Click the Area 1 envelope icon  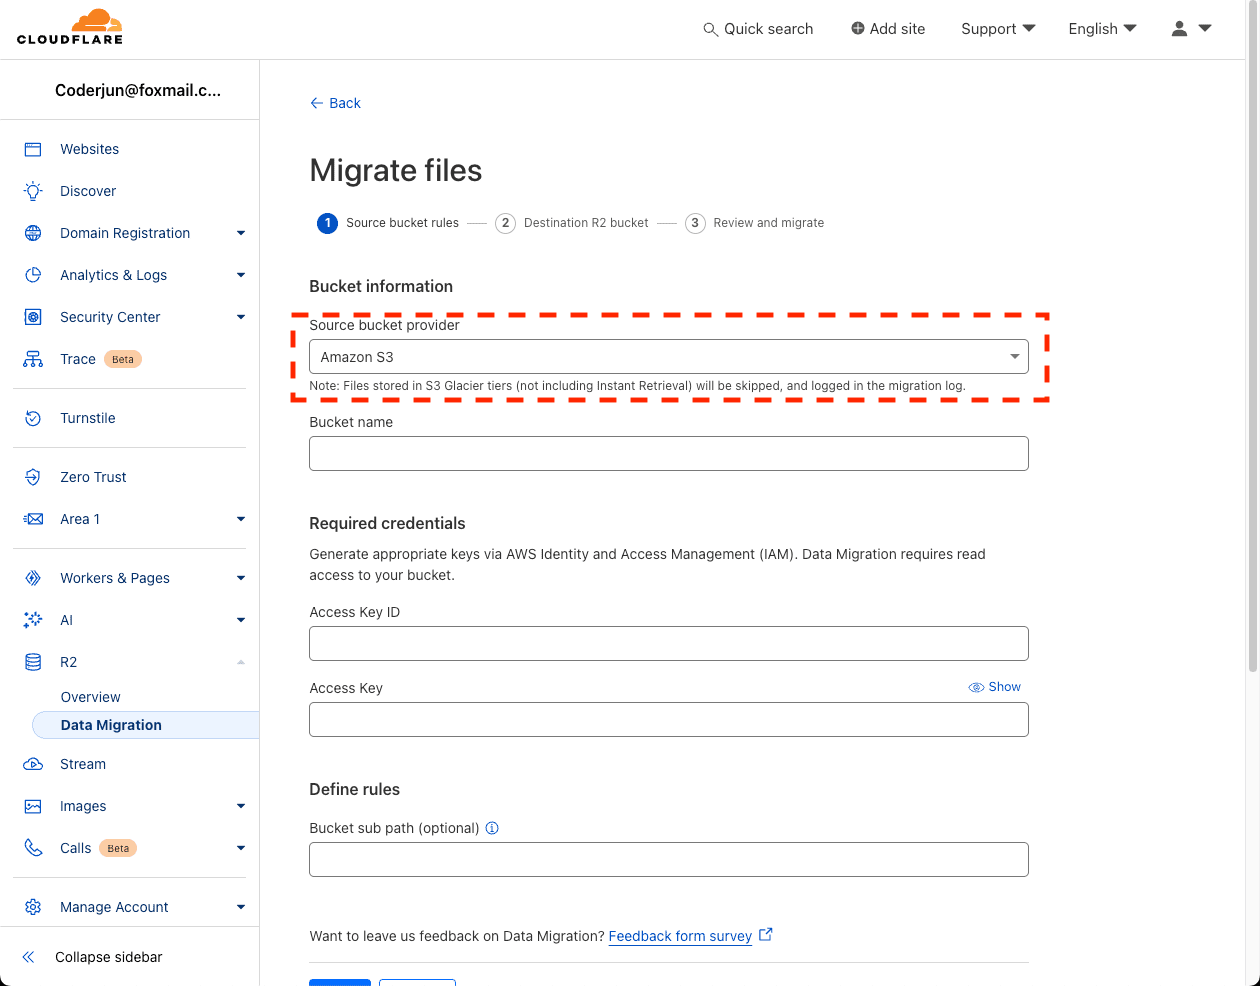click(33, 519)
